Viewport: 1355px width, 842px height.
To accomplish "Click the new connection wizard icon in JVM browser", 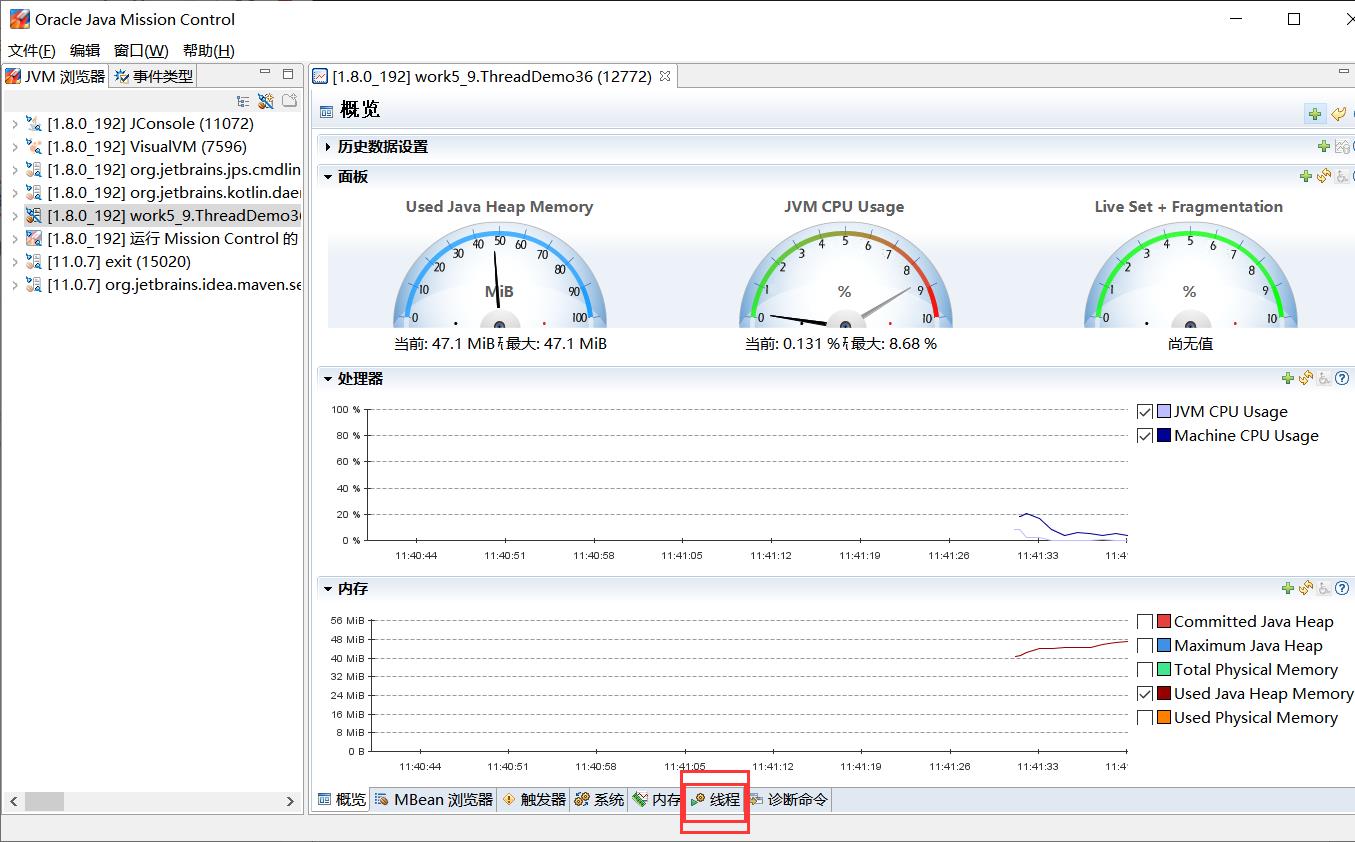I will [x=266, y=101].
